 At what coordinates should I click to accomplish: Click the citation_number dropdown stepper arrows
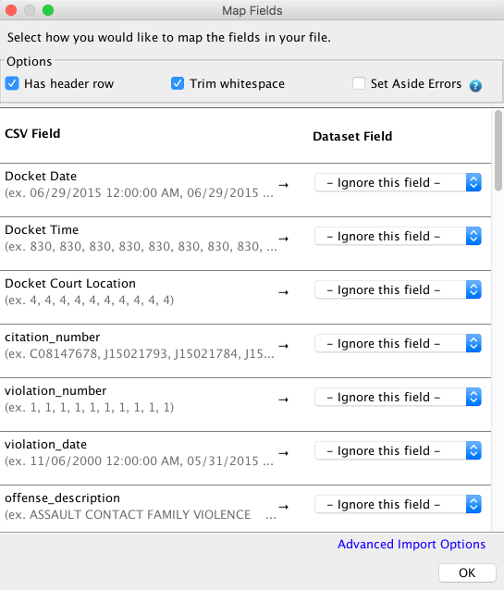(474, 344)
